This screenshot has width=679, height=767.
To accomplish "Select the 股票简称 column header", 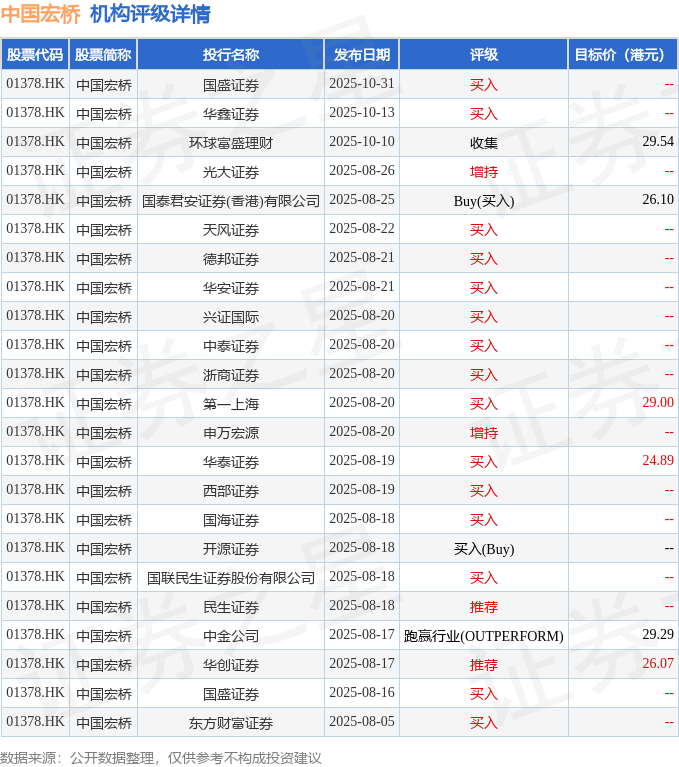I will click(x=103, y=55).
